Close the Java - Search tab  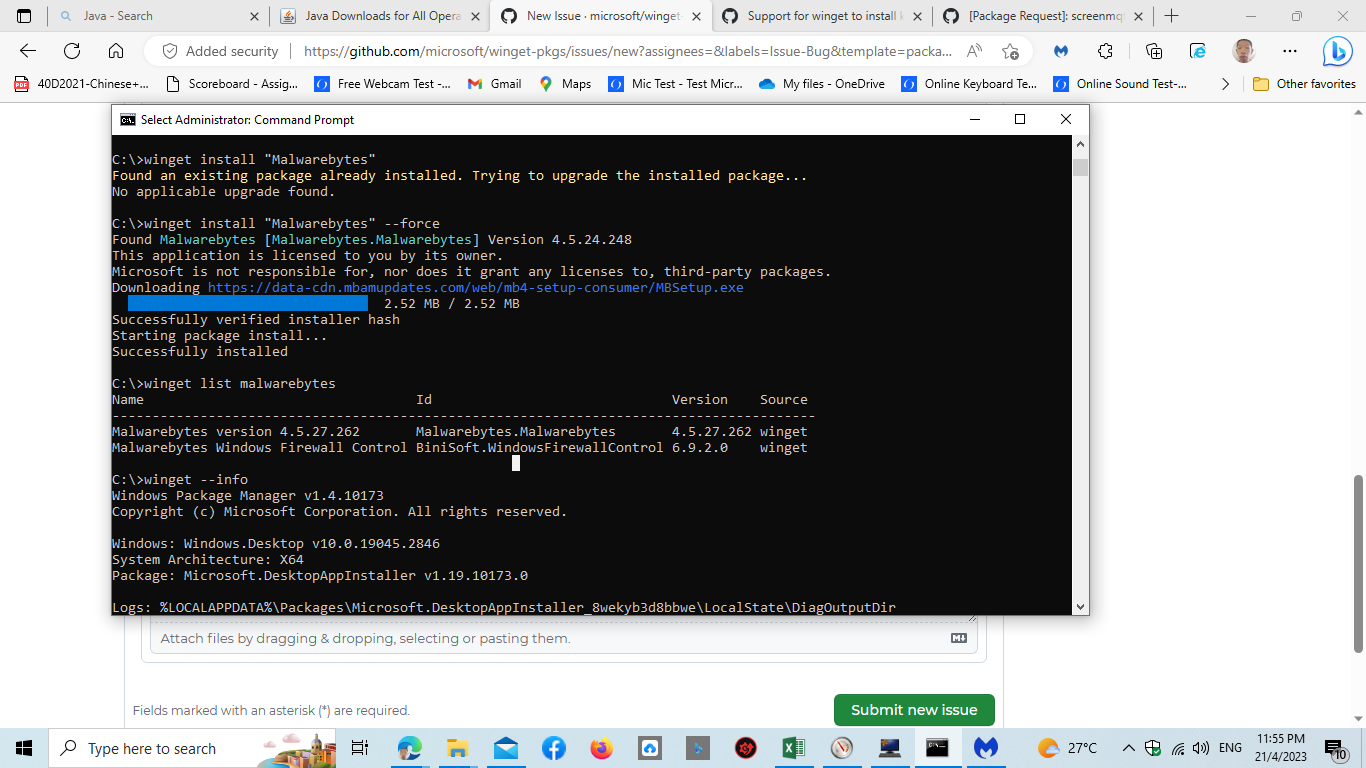click(x=253, y=16)
